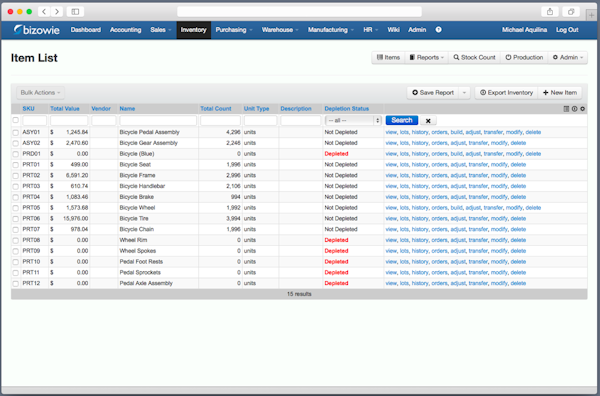Select the PRT06 Bicycle Tire checkbox

point(16,219)
